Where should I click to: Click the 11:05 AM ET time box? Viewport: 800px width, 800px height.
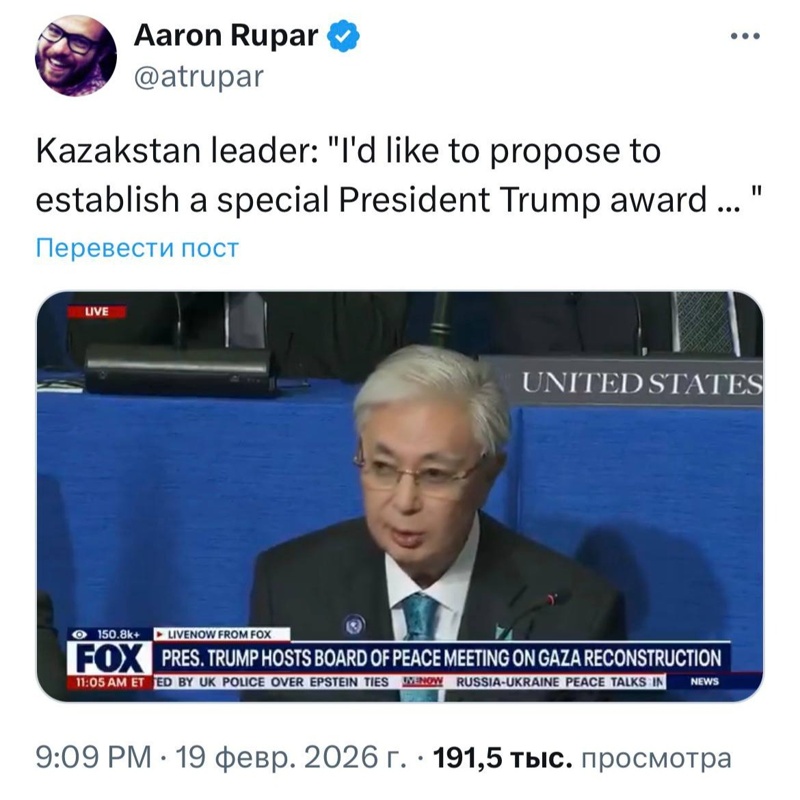[110, 682]
